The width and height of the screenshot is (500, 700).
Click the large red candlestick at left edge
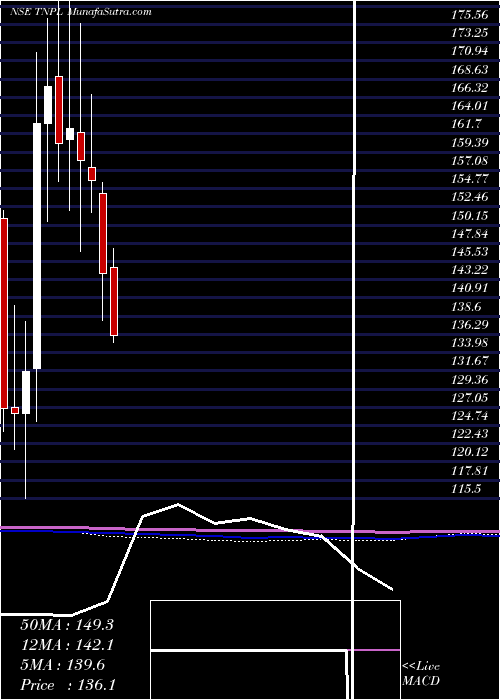tap(4, 313)
